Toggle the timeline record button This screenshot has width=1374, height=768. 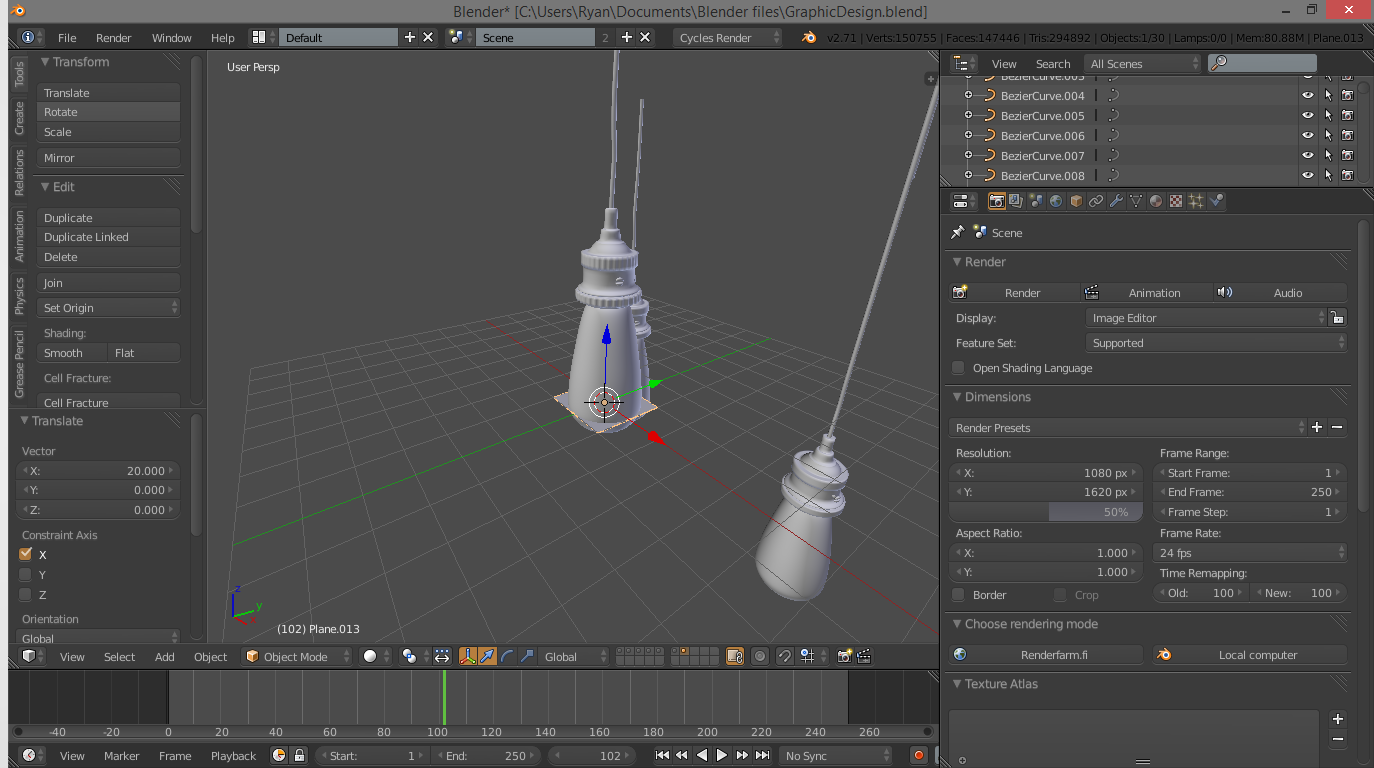click(919, 756)
